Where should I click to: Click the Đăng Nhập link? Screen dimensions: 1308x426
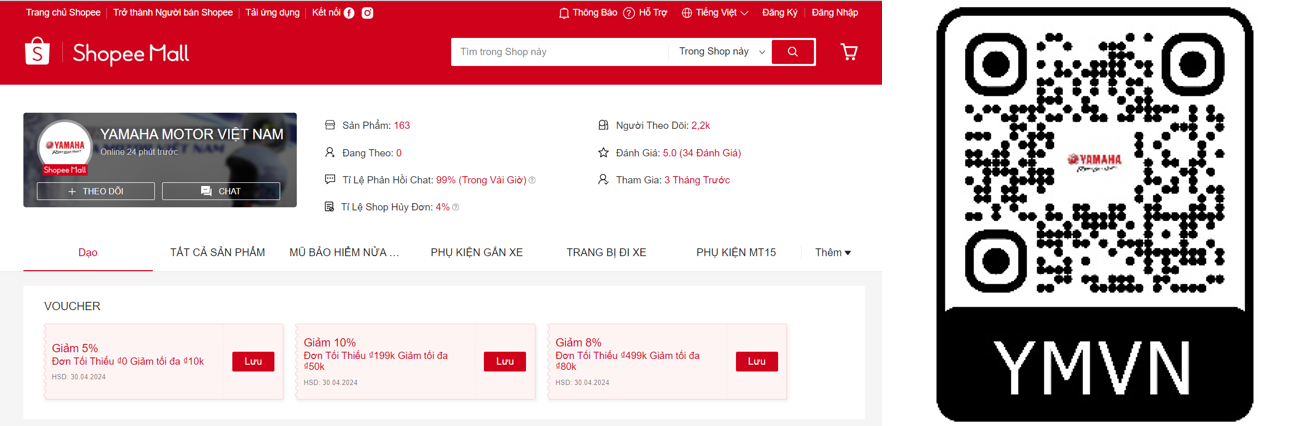click(835, 13)
